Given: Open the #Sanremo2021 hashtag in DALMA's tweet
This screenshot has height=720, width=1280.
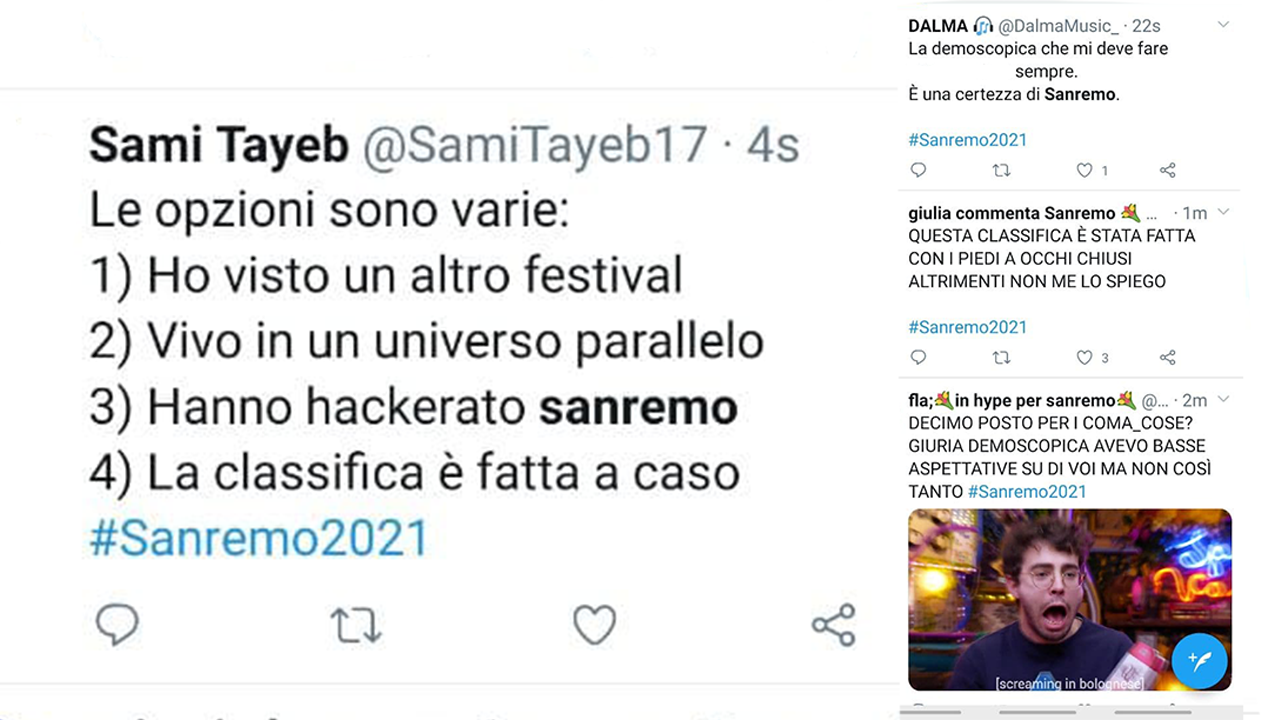Looking at the screenshot, I should [x=967, y=140].
